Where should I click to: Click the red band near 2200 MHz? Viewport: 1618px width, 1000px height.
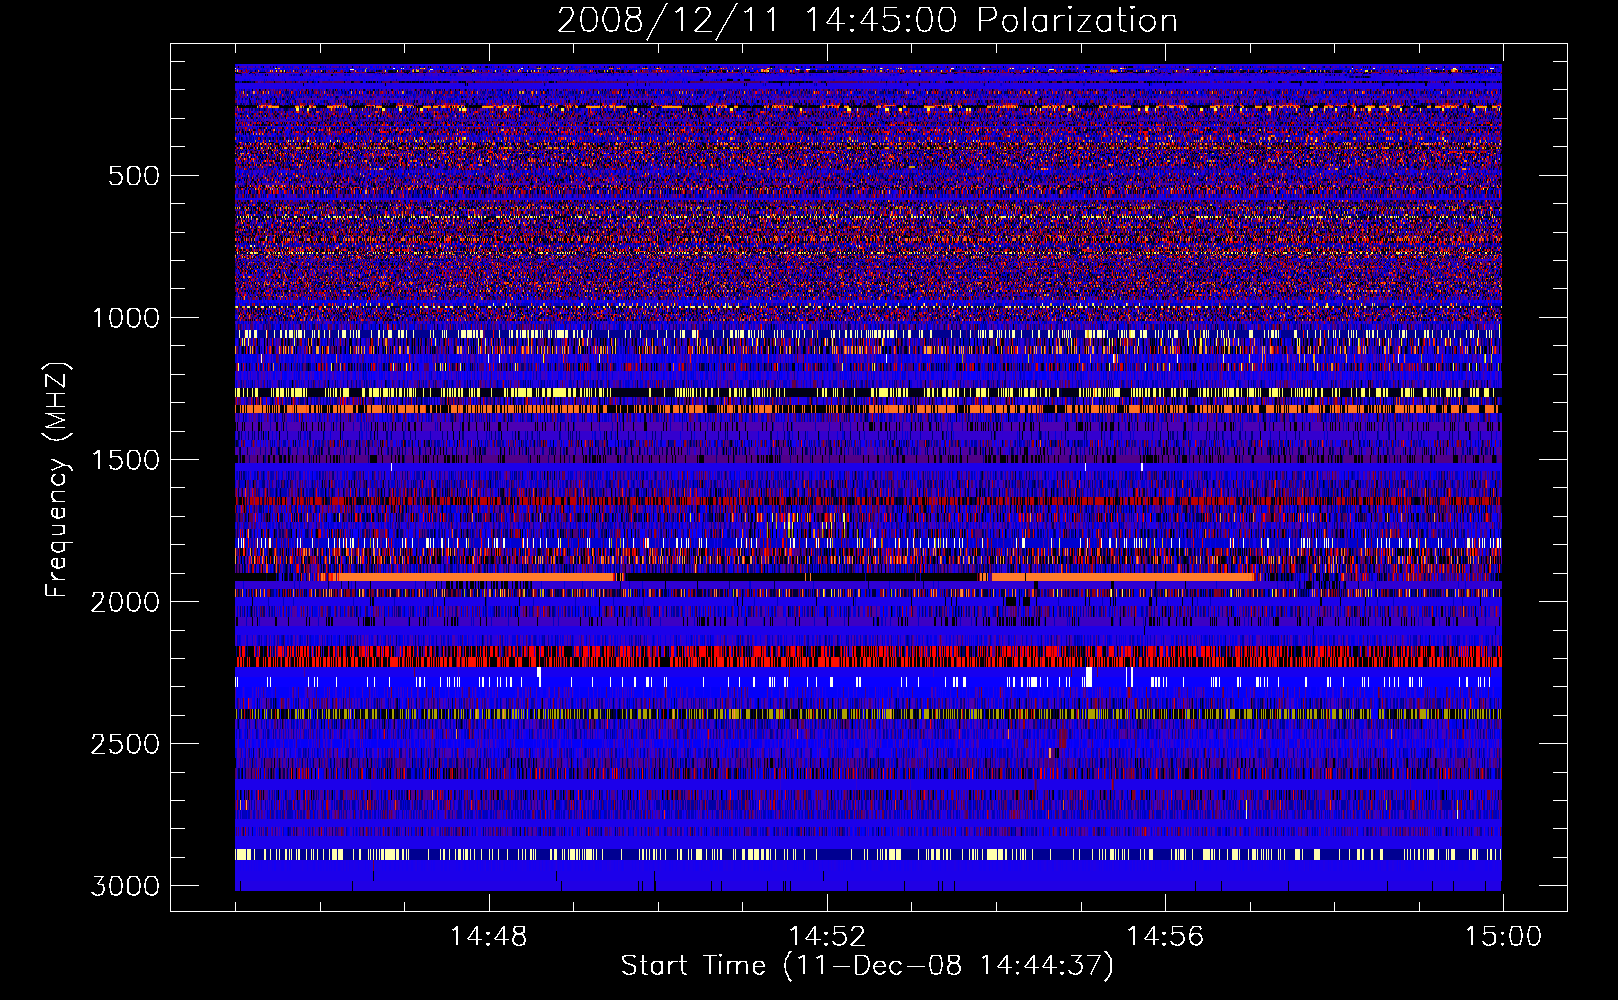[868, 656]
